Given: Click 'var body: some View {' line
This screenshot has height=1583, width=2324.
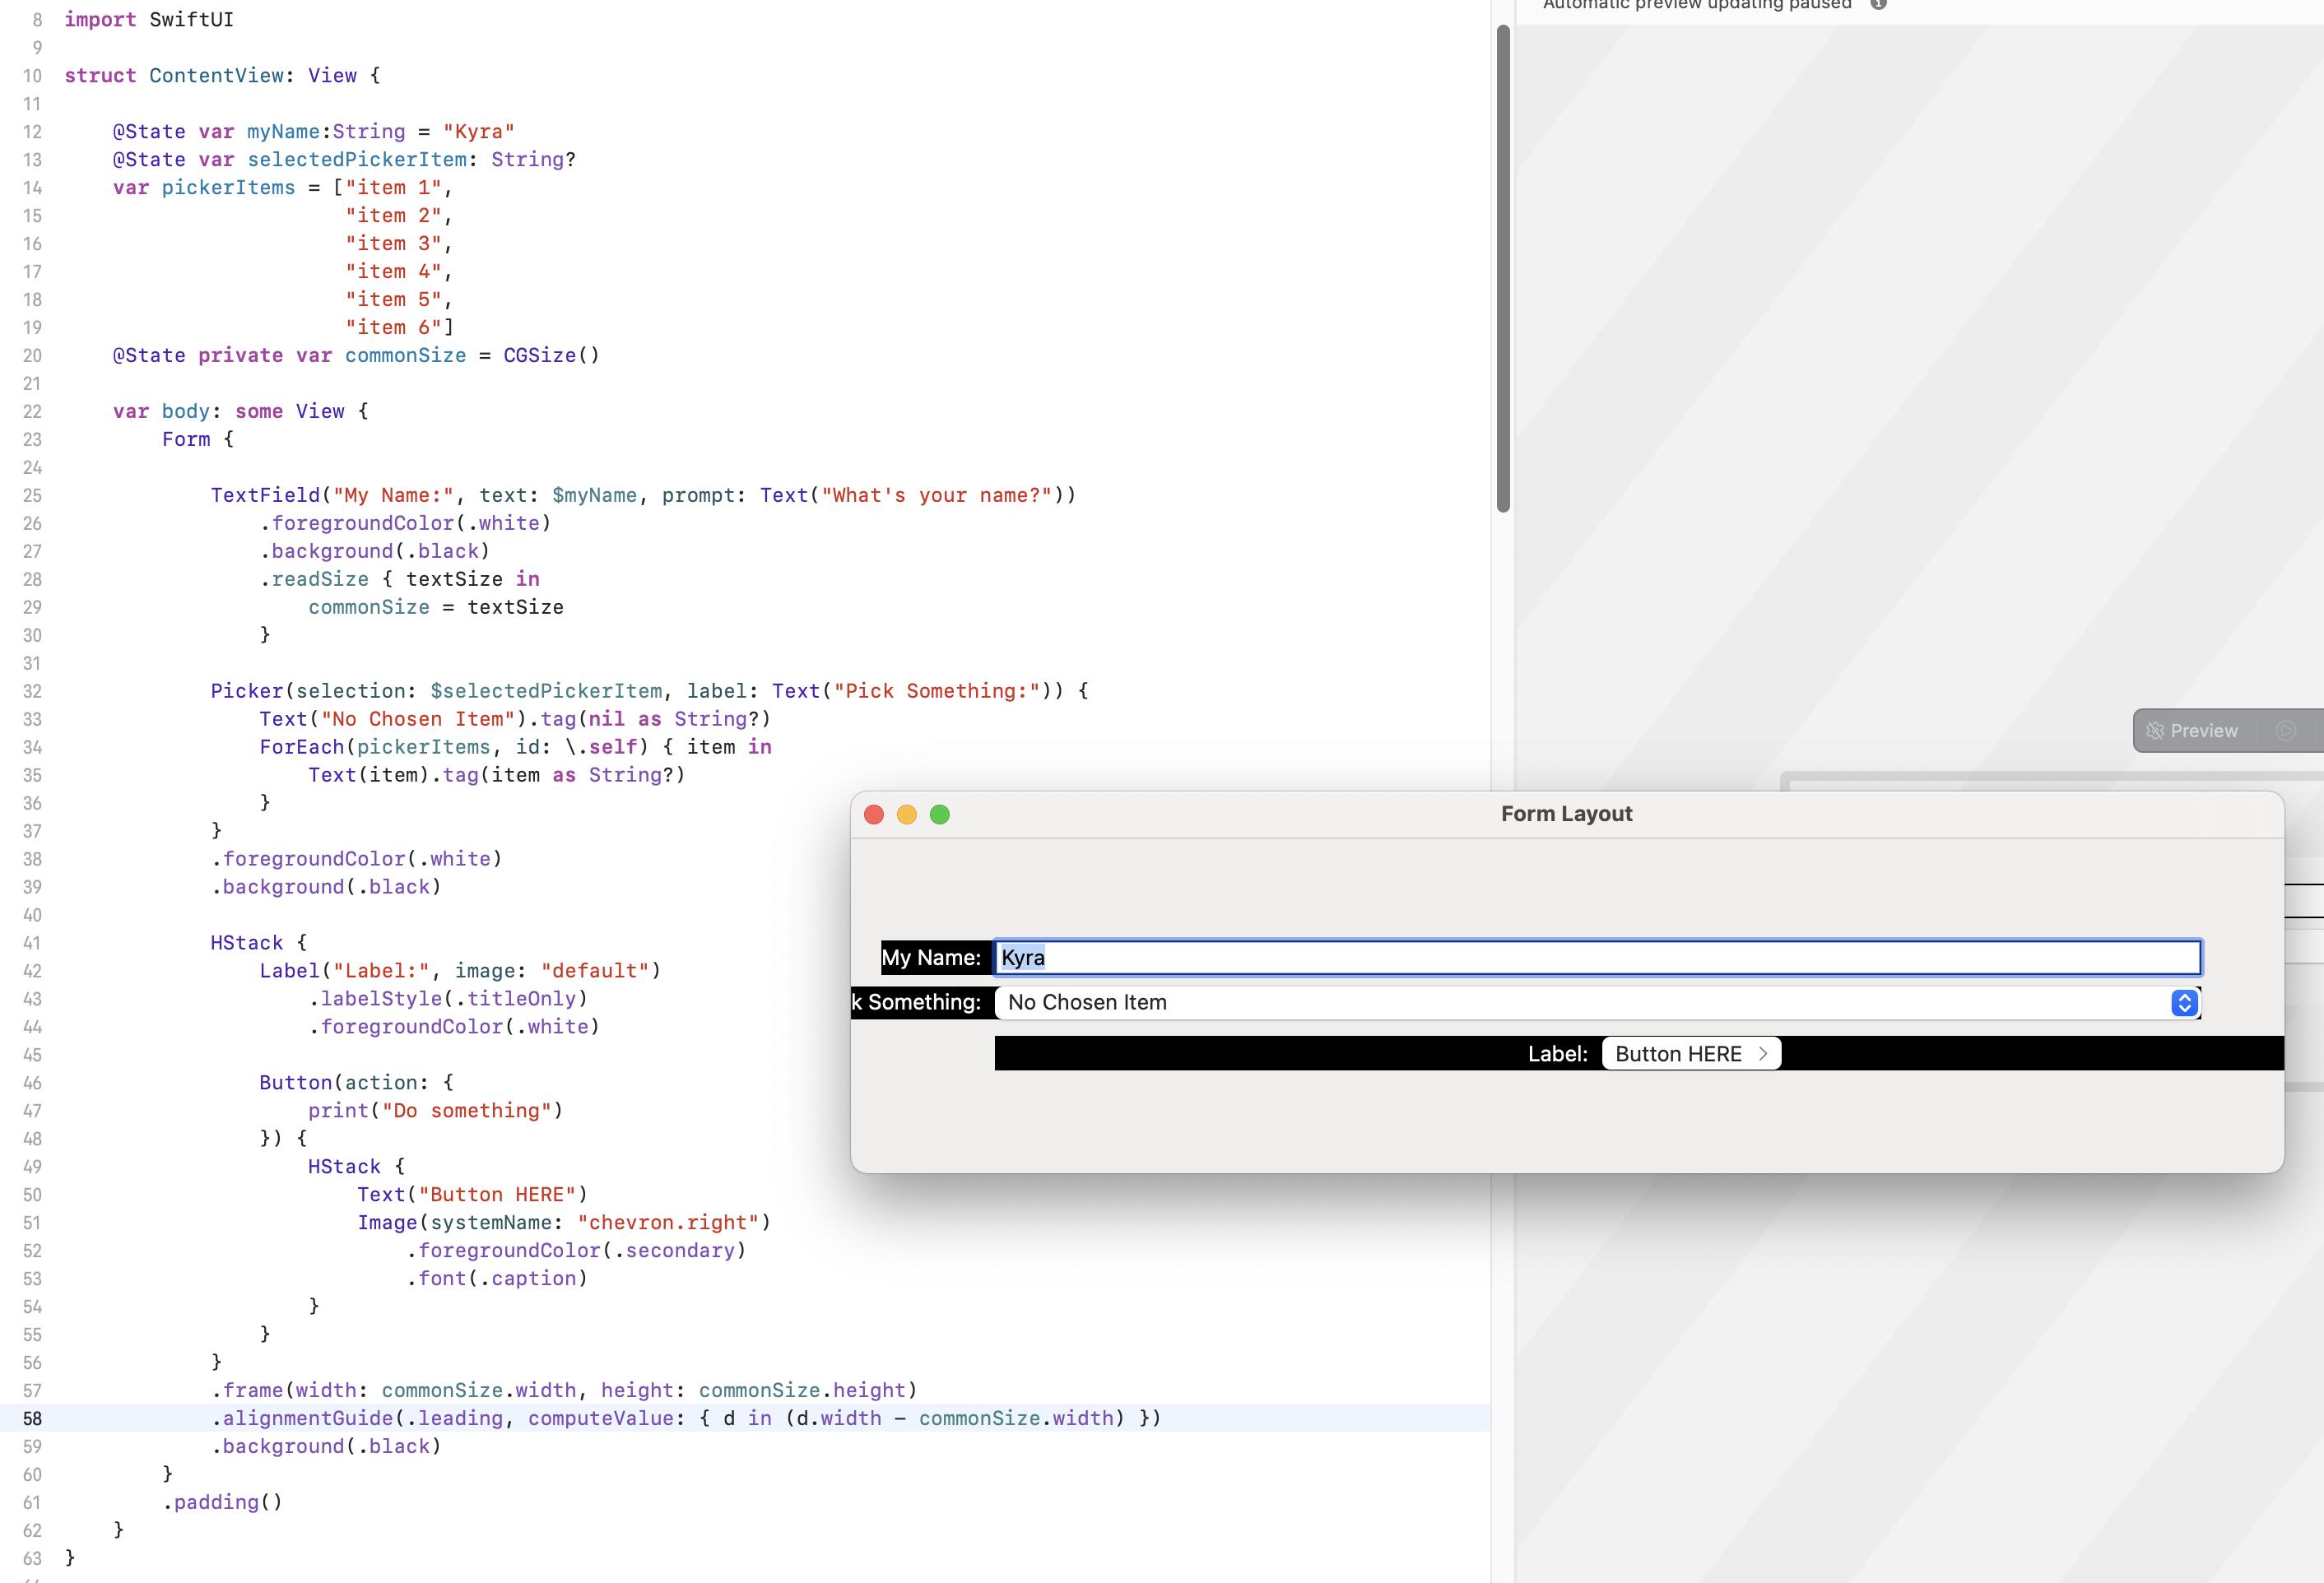Looking at the screenshot, I should coord(240,411).
